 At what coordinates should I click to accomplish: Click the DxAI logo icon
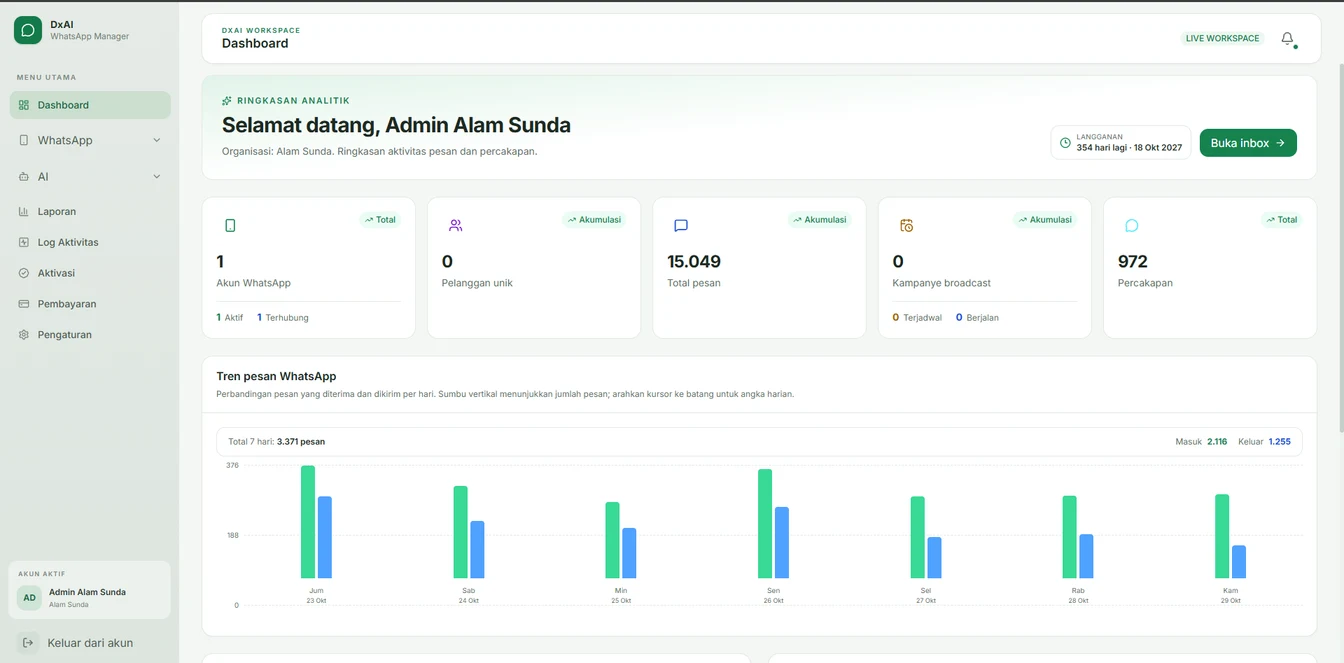(28, 30)
